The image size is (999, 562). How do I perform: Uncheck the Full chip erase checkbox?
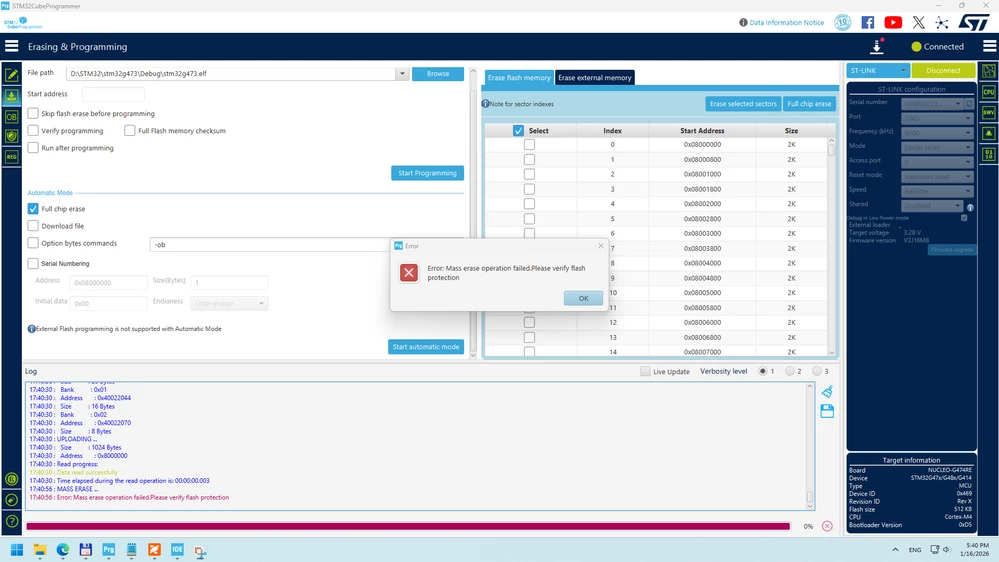33,208
